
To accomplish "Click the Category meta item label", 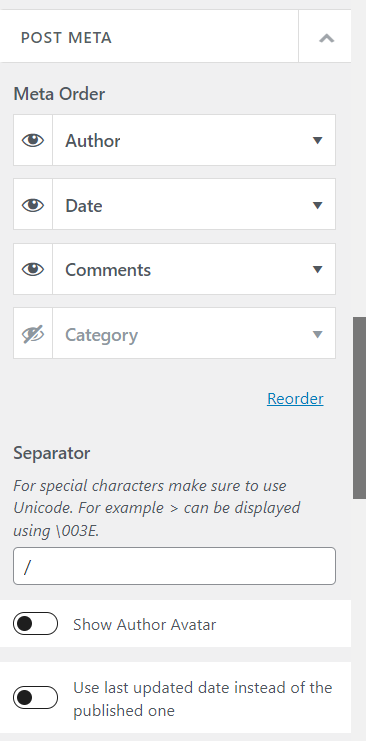I will click(102, 335).
